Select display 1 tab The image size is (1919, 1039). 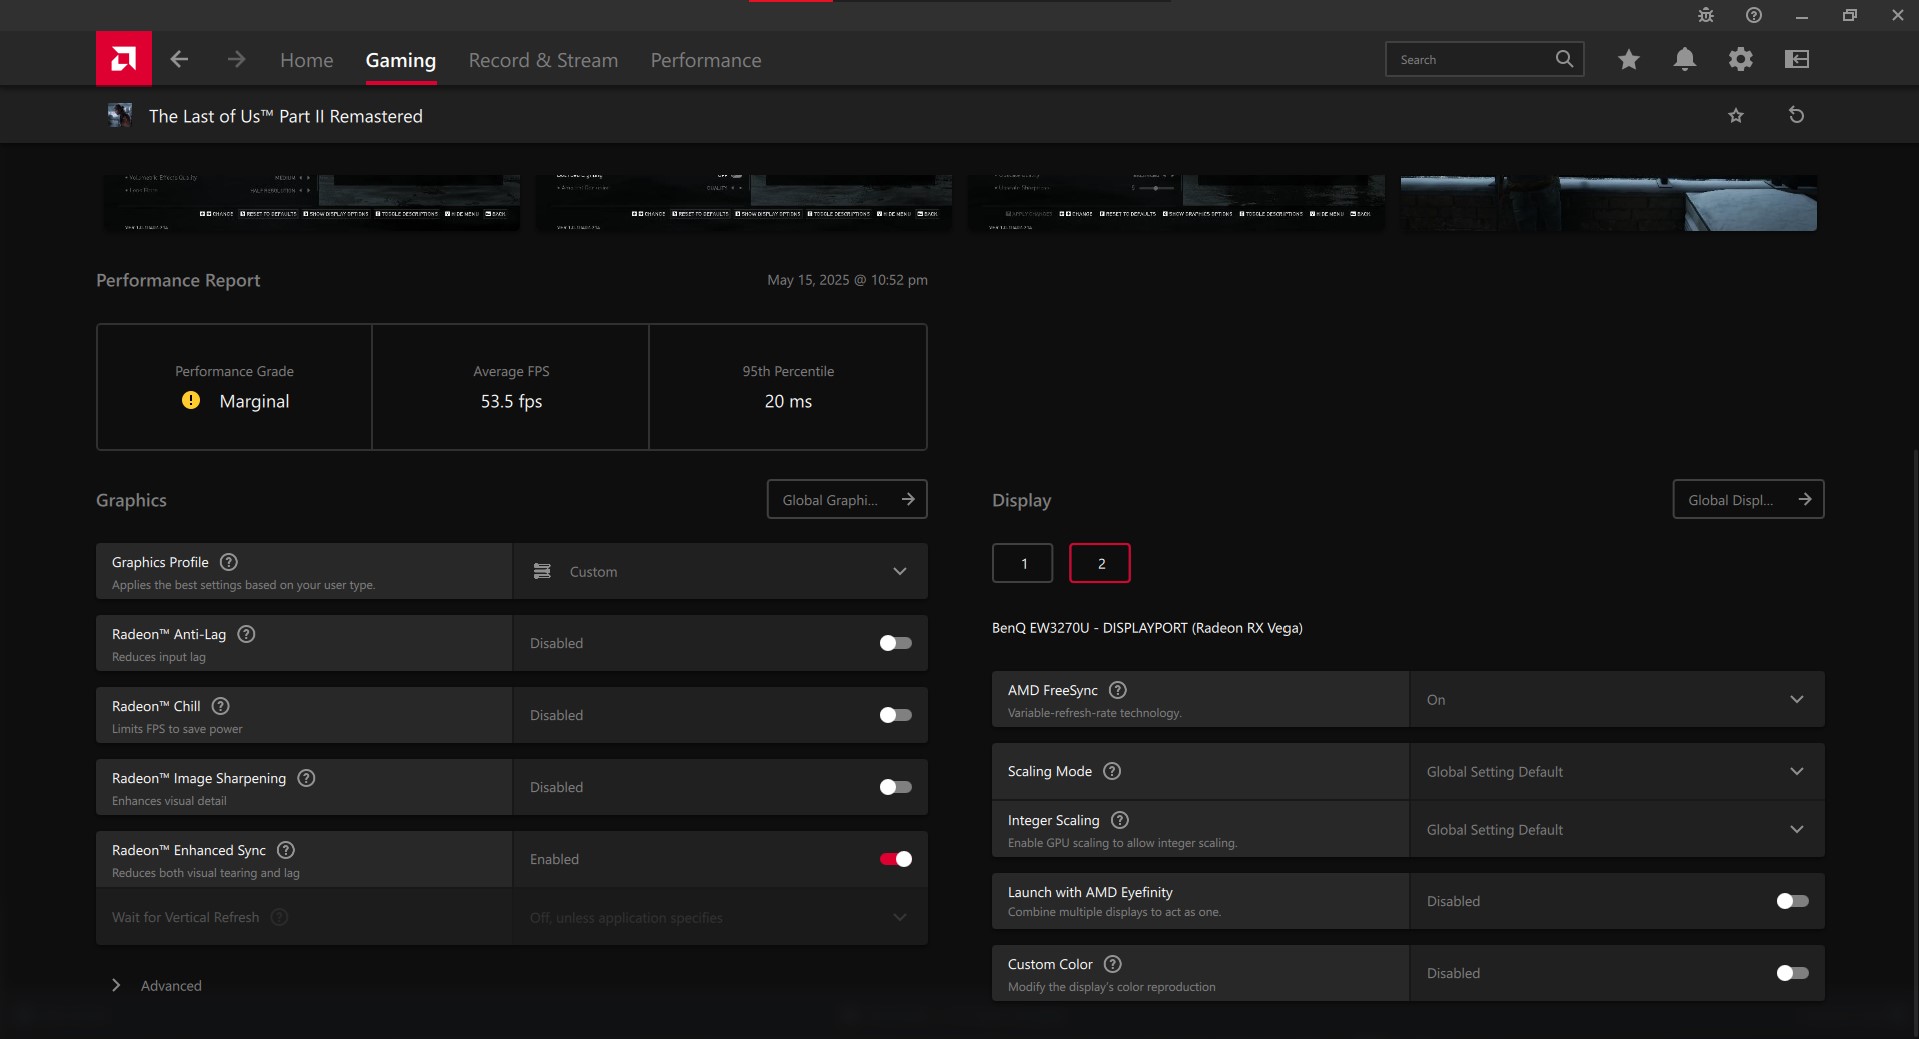[1023, 563]
